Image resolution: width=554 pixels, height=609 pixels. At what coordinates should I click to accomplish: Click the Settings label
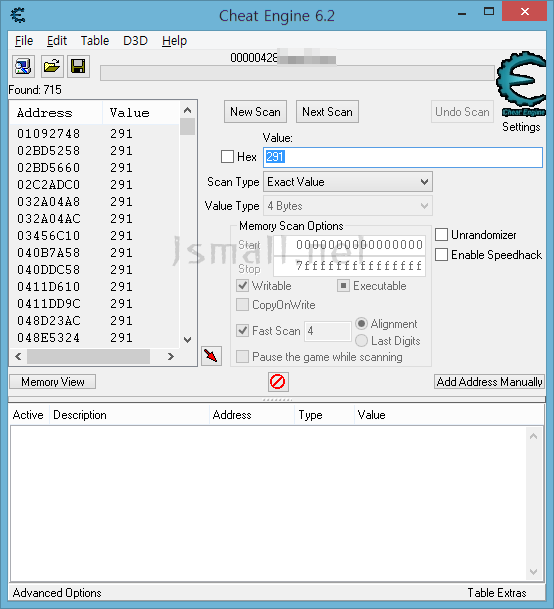tap(521, 127)
